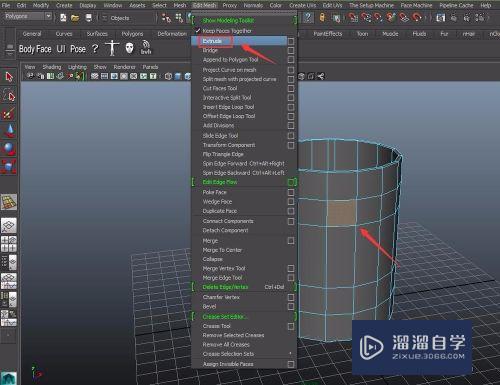The height and width of the screenshot is (385, 500).
Task: Click the T-pose body figure shelf icon
Action: click(112, 48)
